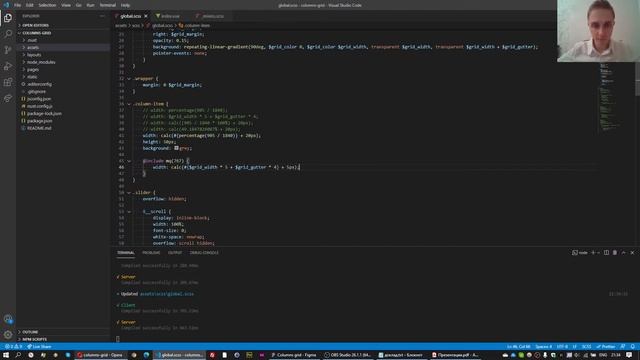Screen dimensions: 640x360
Task: Open the package-lock.json file
Action: [63, 113]
